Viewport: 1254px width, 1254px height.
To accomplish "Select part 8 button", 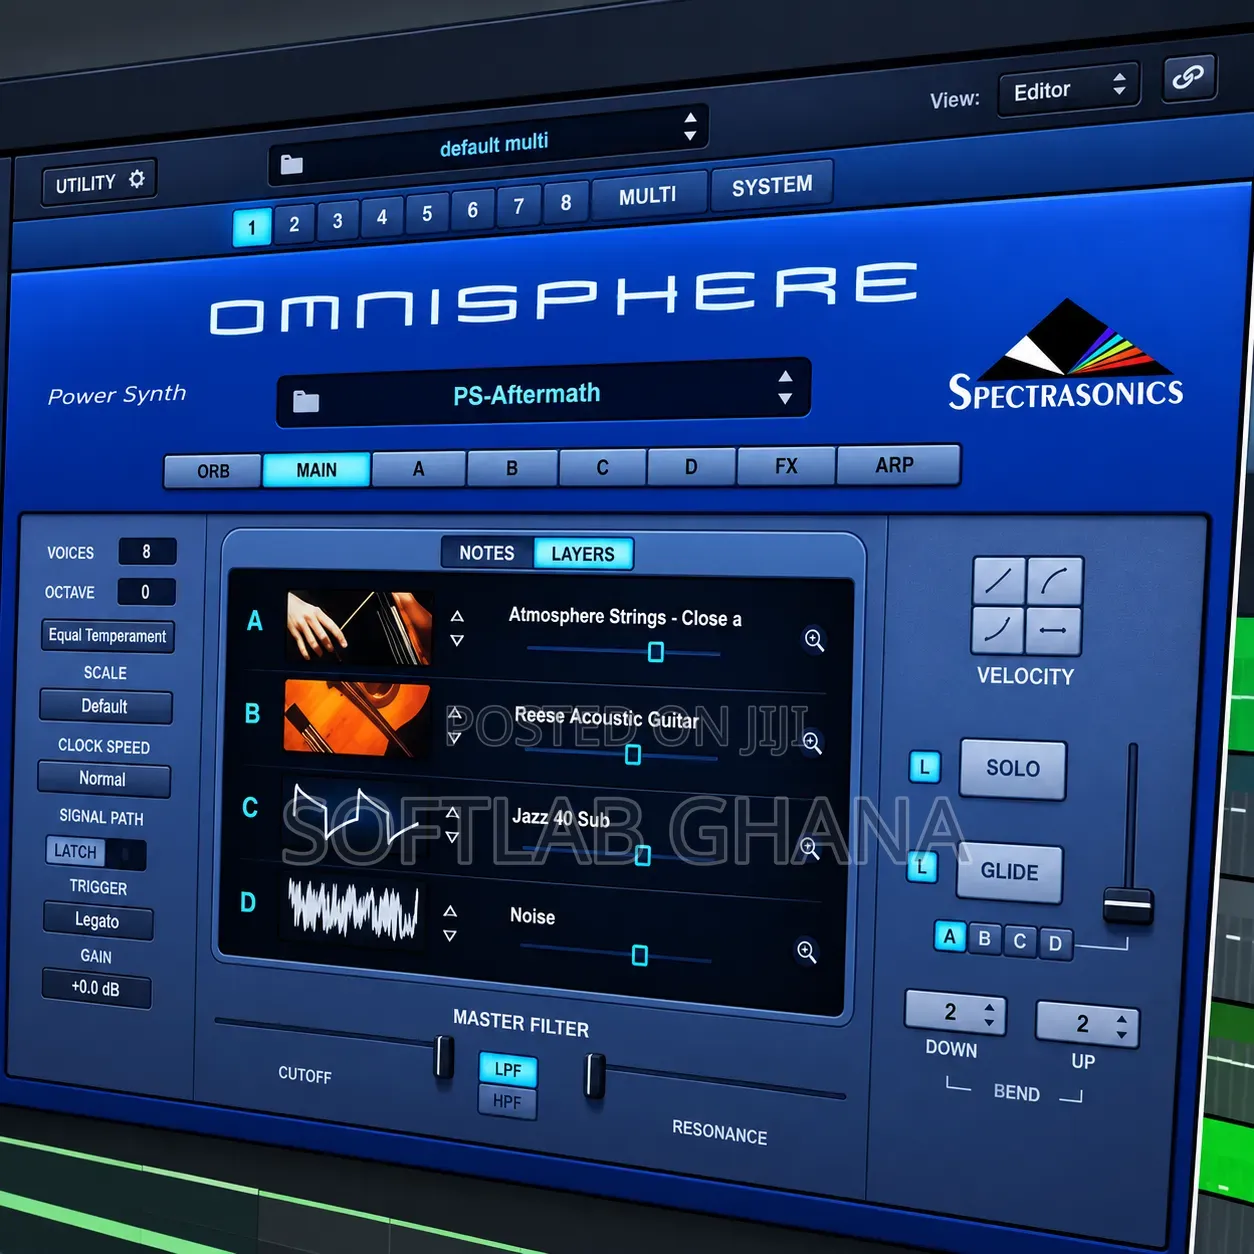I will [566, 203].
